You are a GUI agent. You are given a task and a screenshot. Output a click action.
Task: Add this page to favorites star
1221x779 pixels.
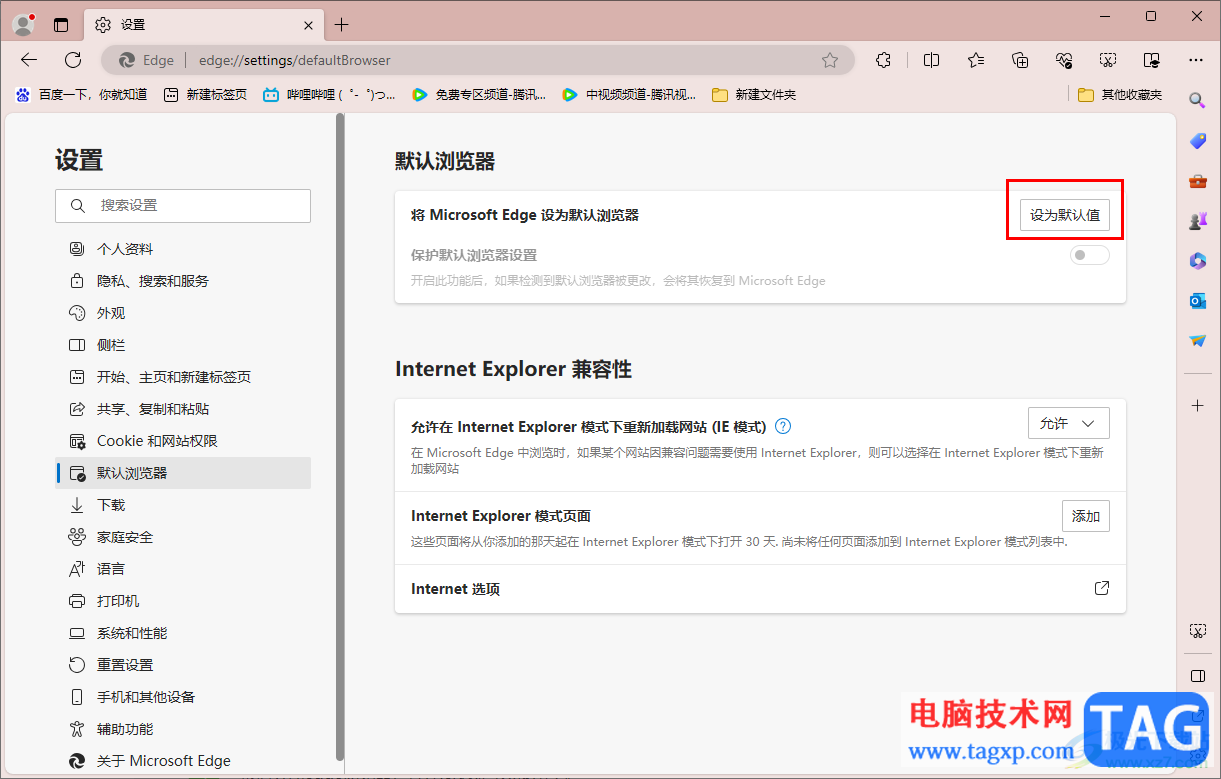pos(830,60)
